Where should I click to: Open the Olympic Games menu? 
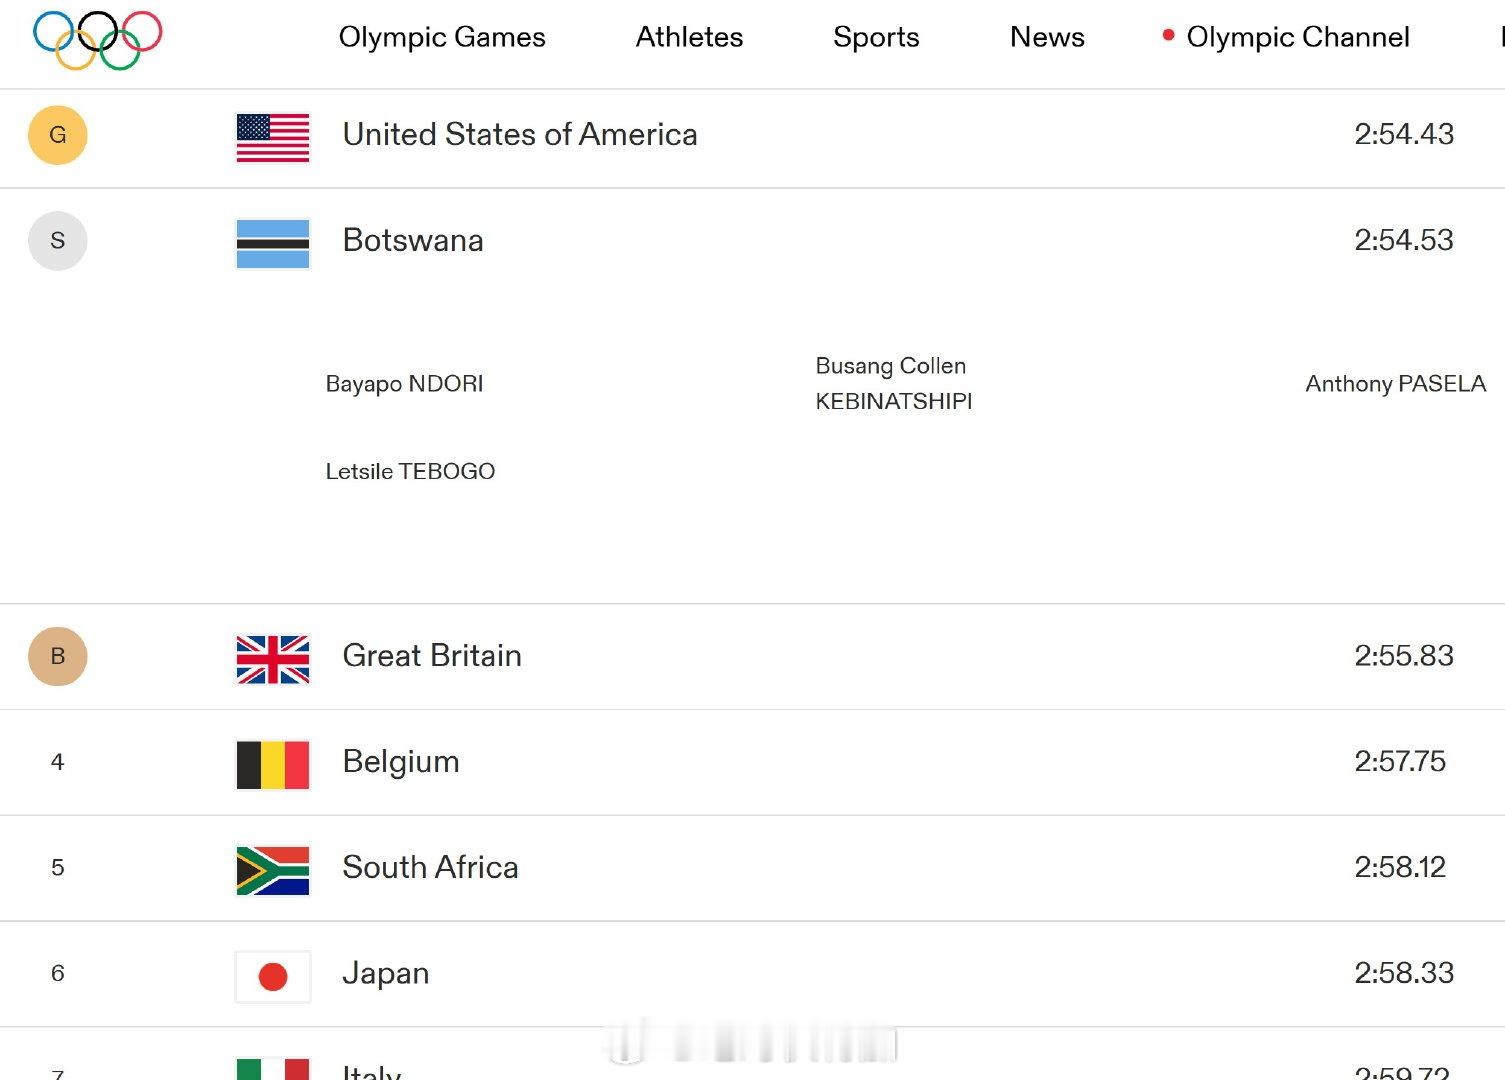tap(442, 37)
